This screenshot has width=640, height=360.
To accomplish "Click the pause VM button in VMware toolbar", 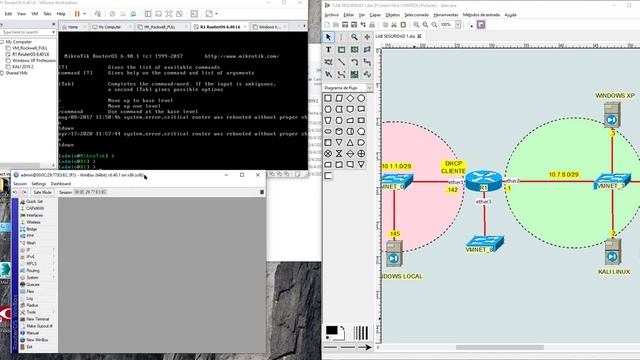I will pyautogui.click(x=77, y=14).
